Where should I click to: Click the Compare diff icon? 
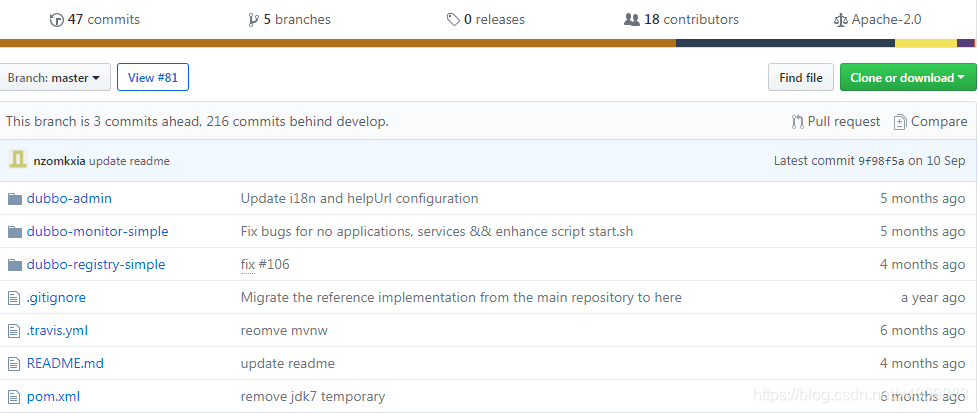[x=900, y=122]
